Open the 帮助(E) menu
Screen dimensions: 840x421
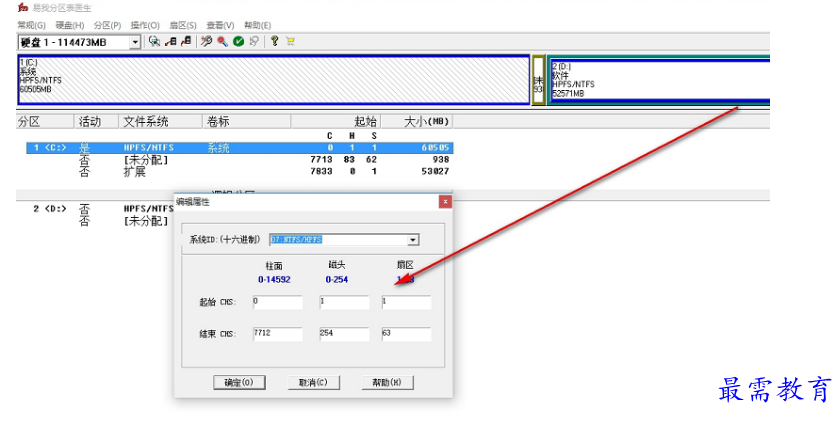click(258, 25)
